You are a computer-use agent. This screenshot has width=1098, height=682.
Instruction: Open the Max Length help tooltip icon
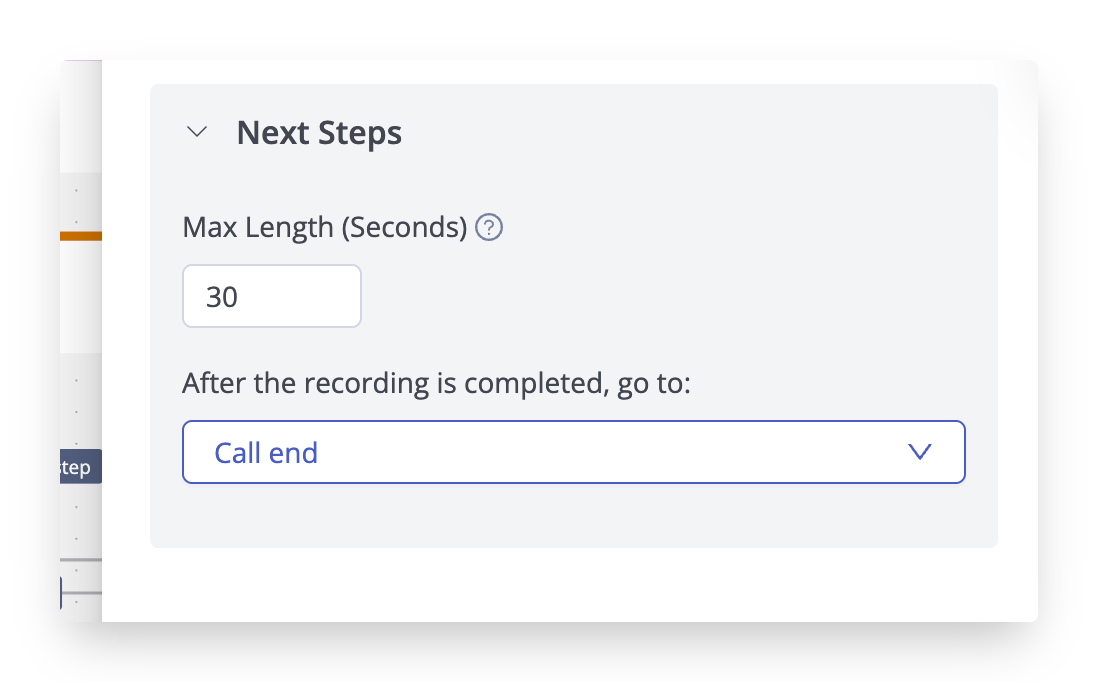pyautogui.click(x=490, y=228)
